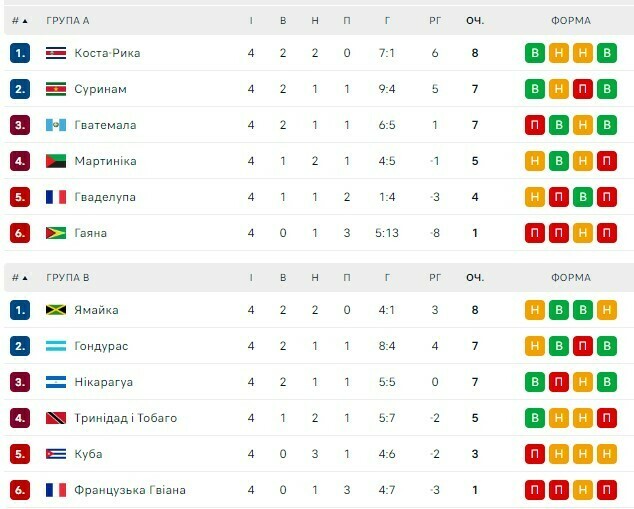
Task: Click the РГ header in Група B
Action: coord(435,277)
